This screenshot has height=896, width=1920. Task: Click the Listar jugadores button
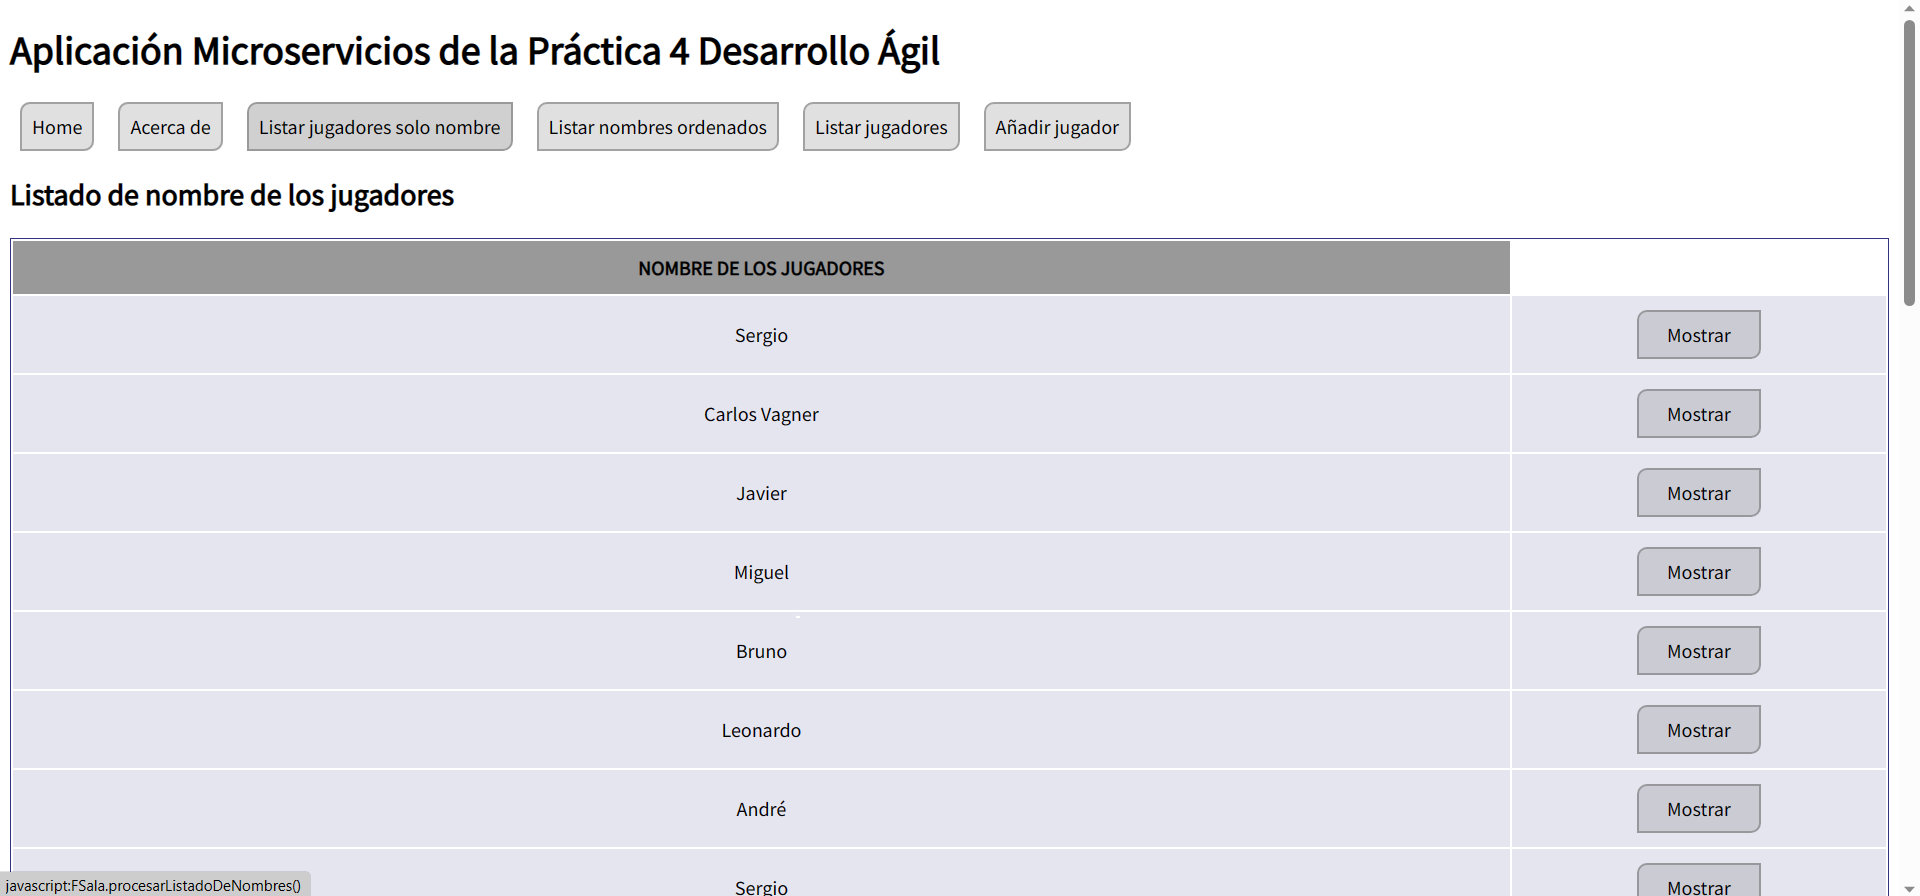pyautogui.click(x=880, y=126)
